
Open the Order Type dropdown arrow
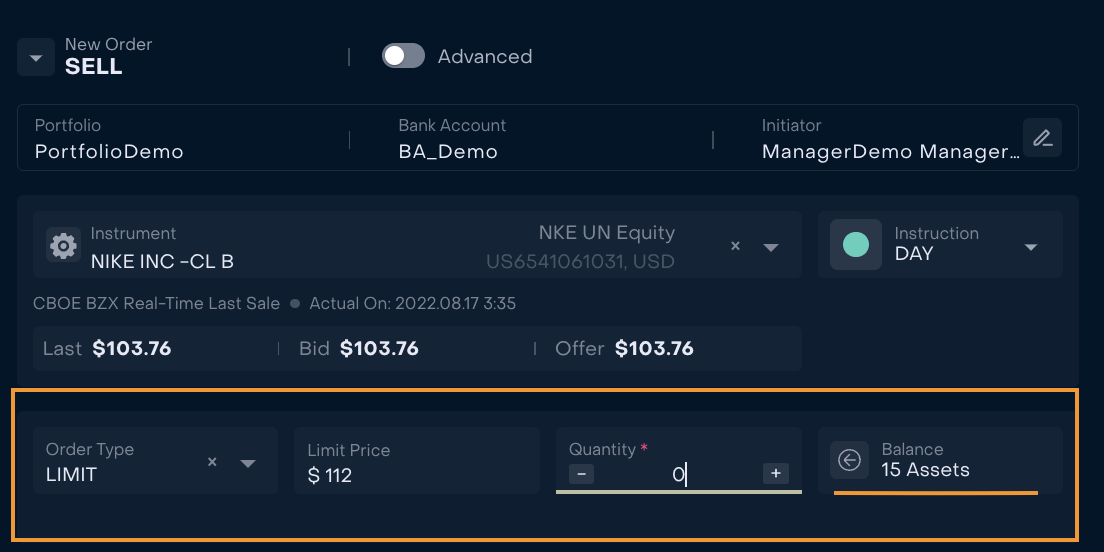click(248, 463)
